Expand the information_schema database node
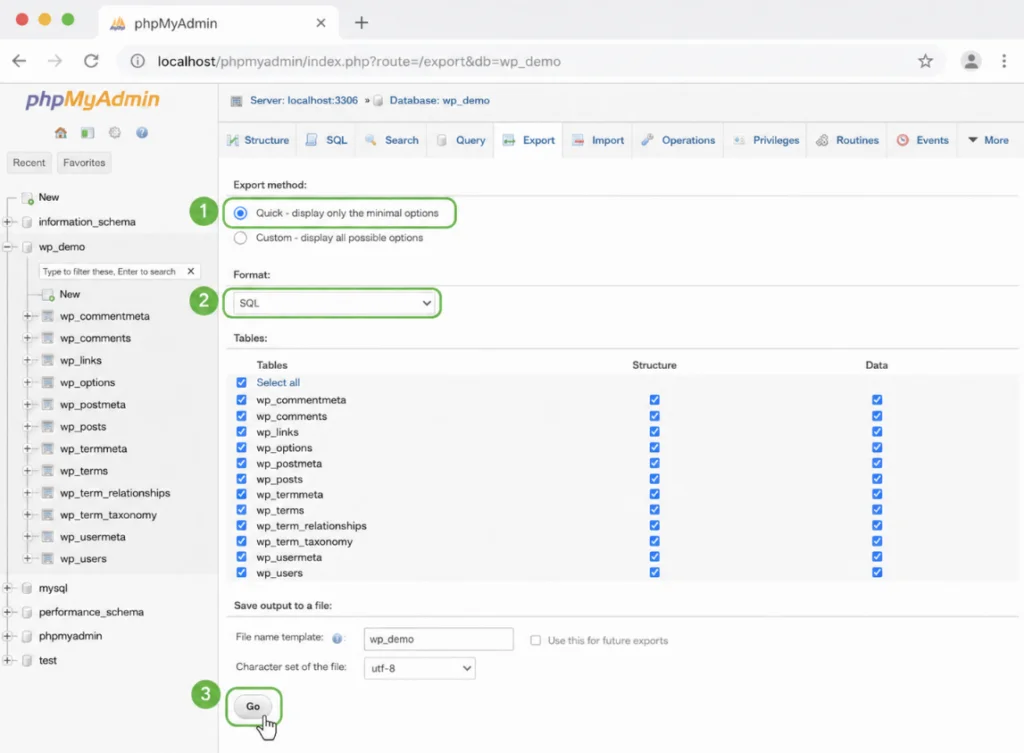The height and width of the screenshot is (753, 1024). click(x=7, y=221)
